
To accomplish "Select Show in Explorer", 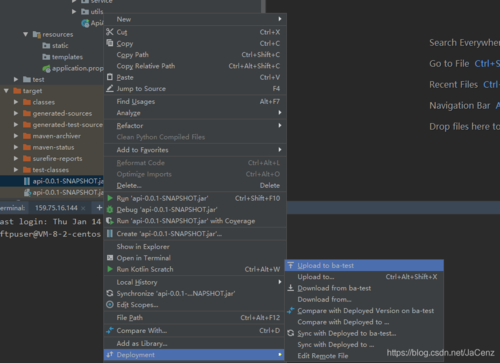I will pyautogui.click(x=195, y=247).
